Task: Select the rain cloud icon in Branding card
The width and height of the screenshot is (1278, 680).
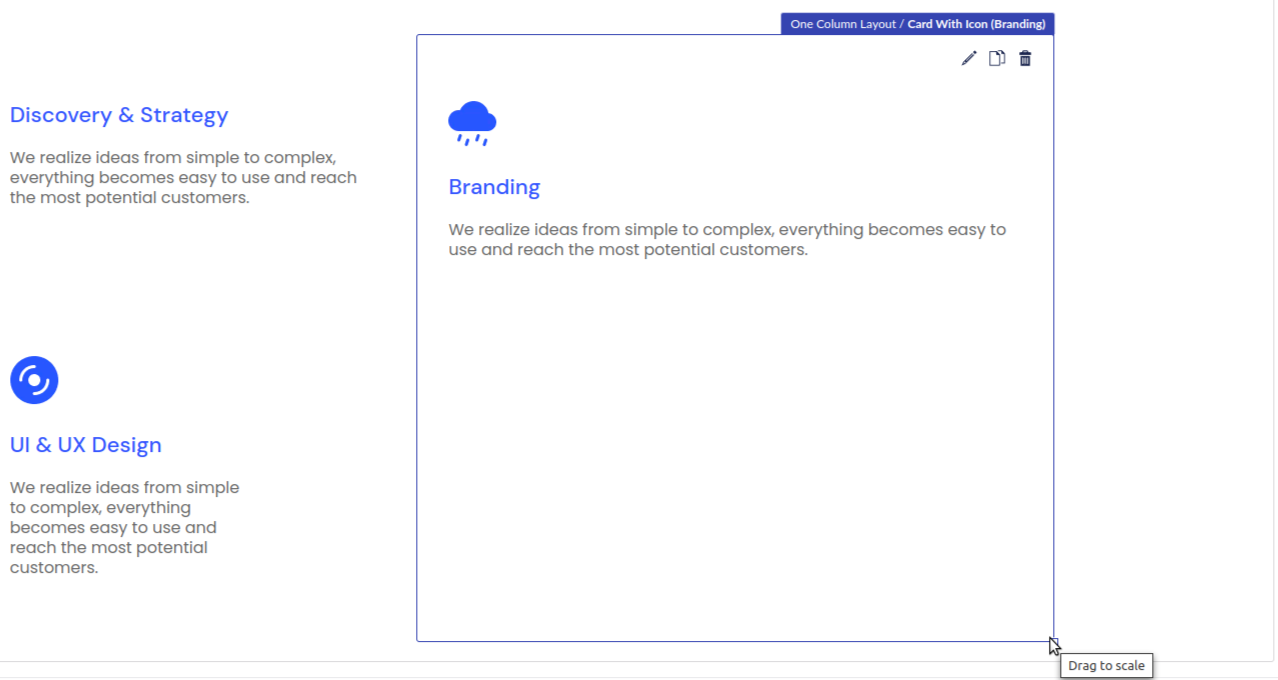Action: (x=472, y=123)
